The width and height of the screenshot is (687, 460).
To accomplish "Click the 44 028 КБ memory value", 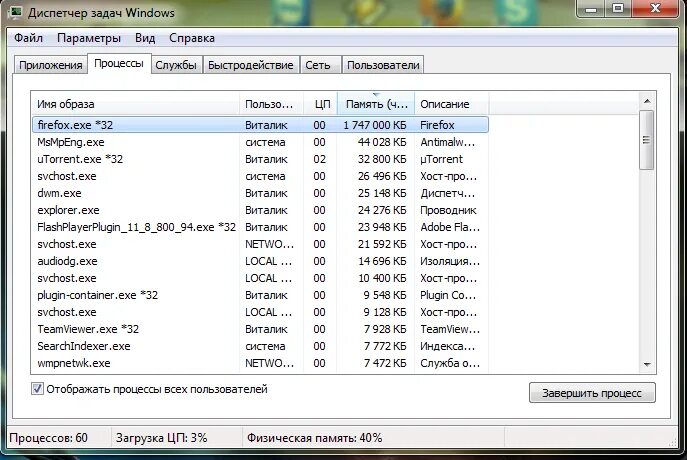I will [x=382, y=142].
